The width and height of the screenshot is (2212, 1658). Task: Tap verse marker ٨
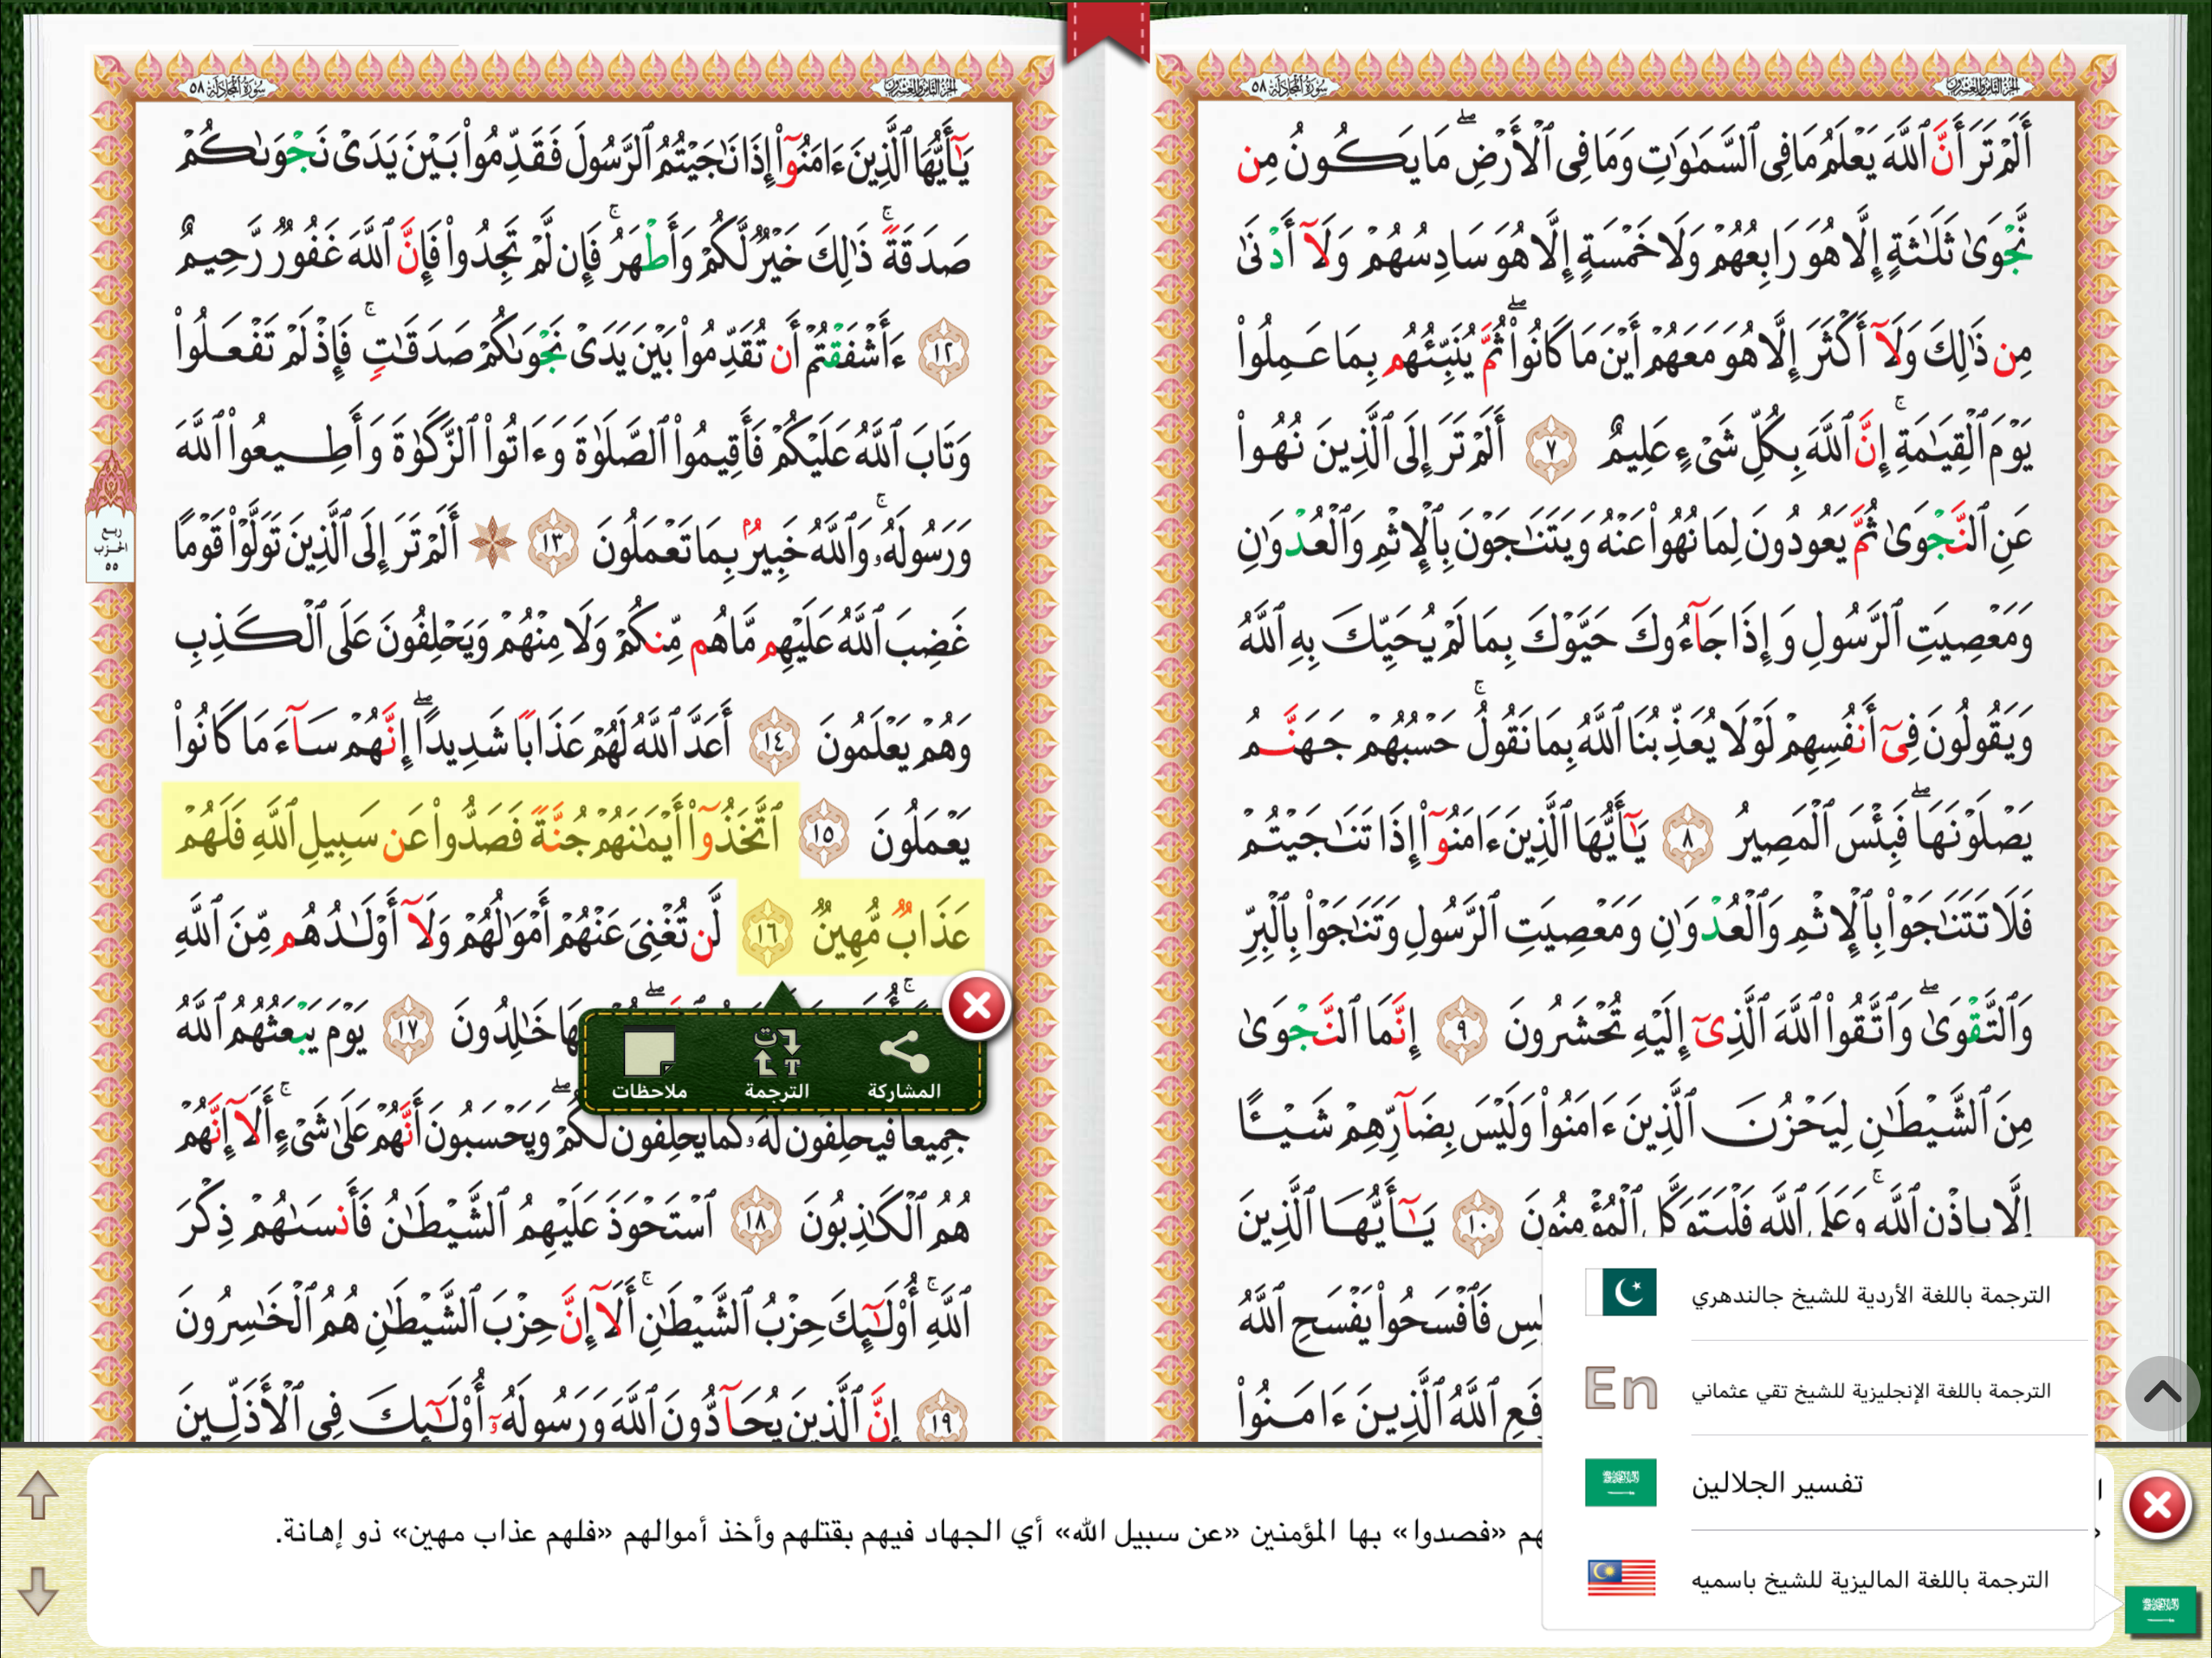tap(1687, 839)
